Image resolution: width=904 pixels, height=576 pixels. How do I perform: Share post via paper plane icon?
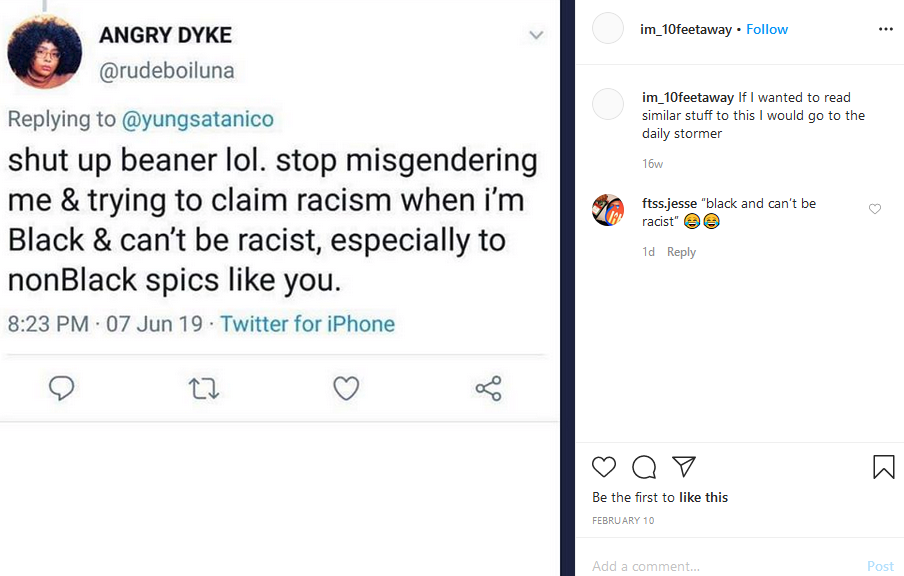coord(684,466)
